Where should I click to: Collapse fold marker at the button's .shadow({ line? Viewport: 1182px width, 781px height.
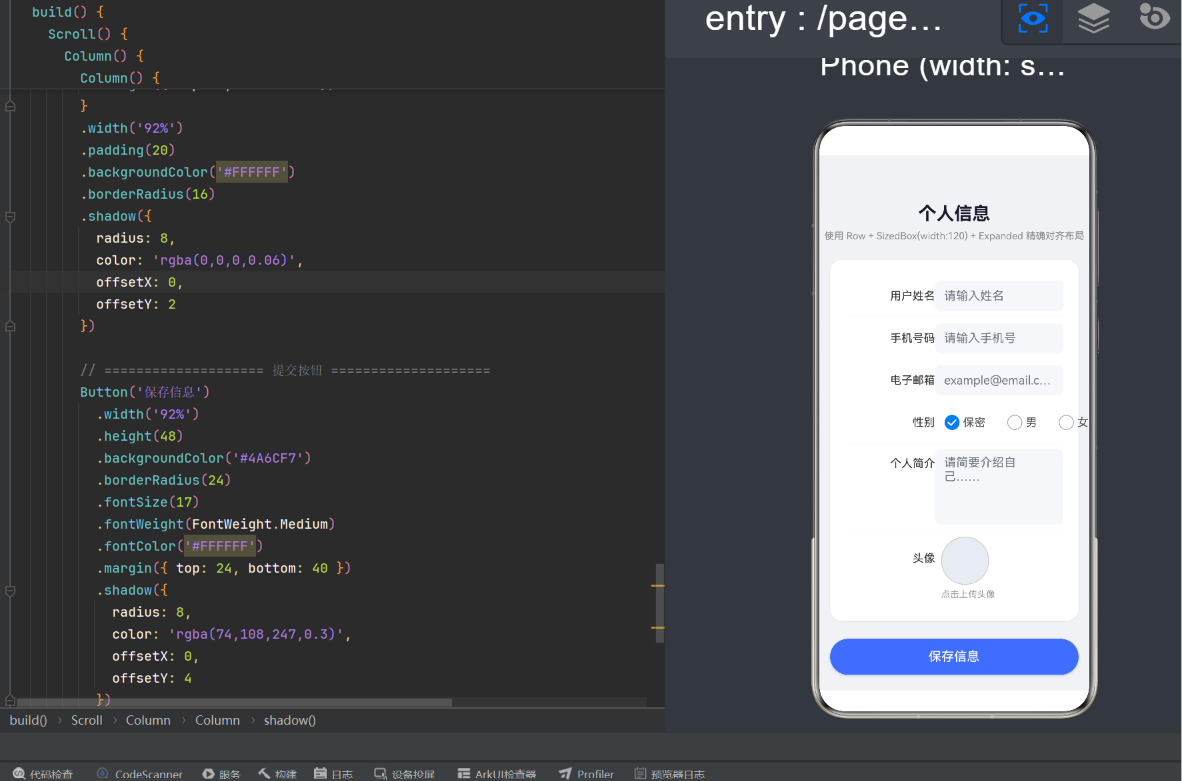[10, 591]
